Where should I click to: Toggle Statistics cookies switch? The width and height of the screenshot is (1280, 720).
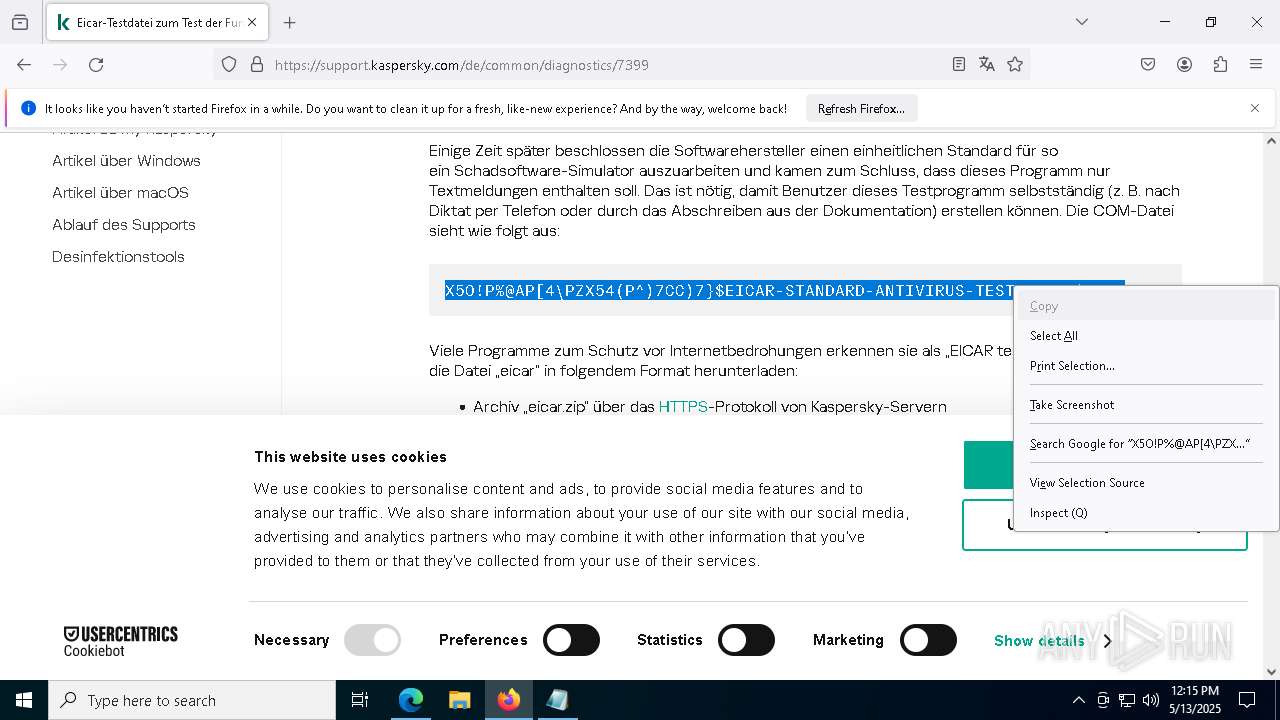coord(747,640)
